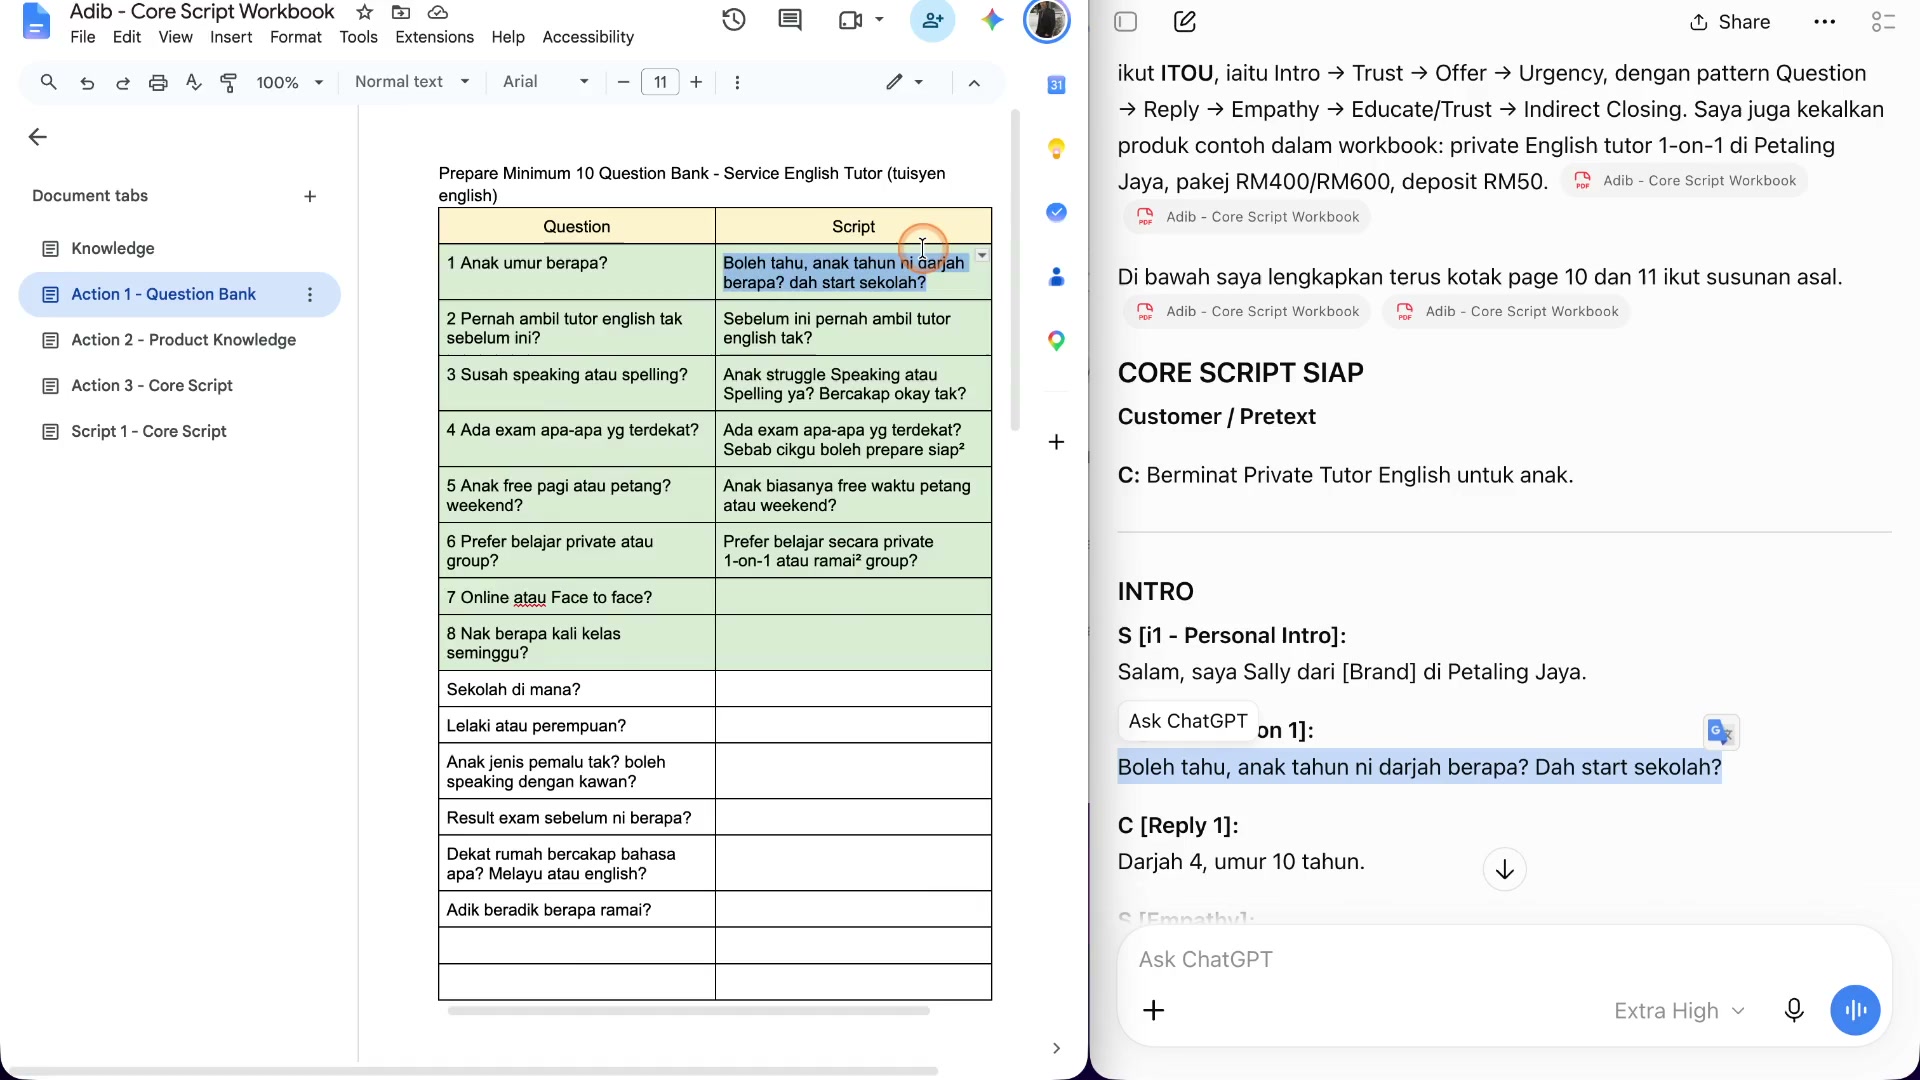Open the Extensions menu
The height and width of the screenshot is (1080, 1920).
pyautogui.click(x=434, y=37)
